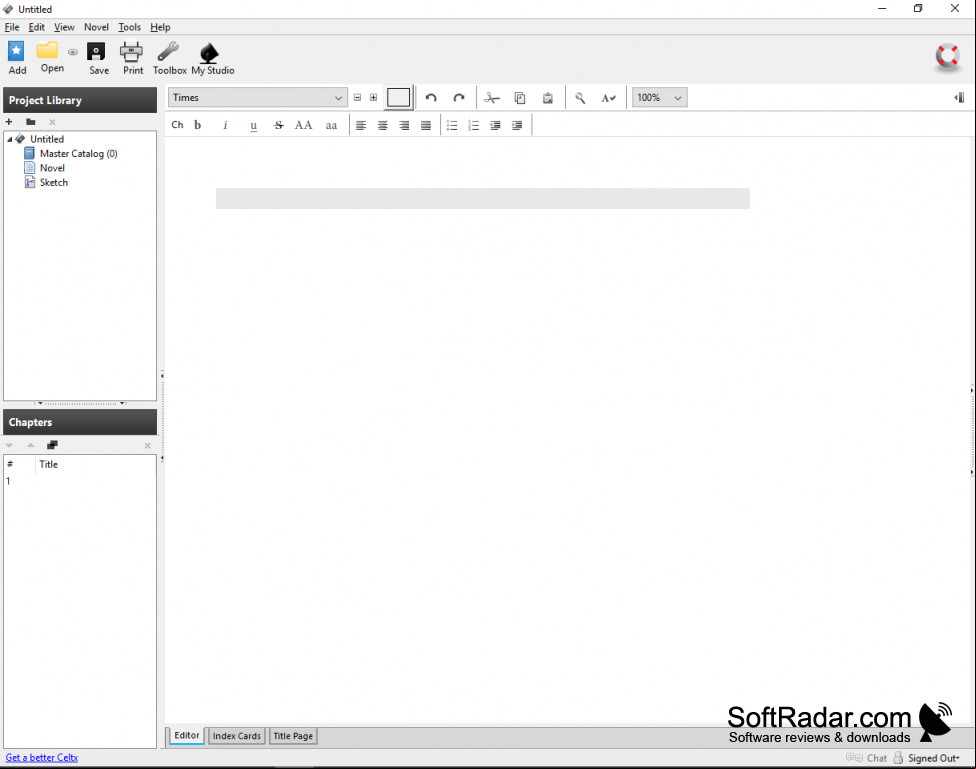
Task: Center align the text
Action: pyautogui.click(x=383, y=126)
